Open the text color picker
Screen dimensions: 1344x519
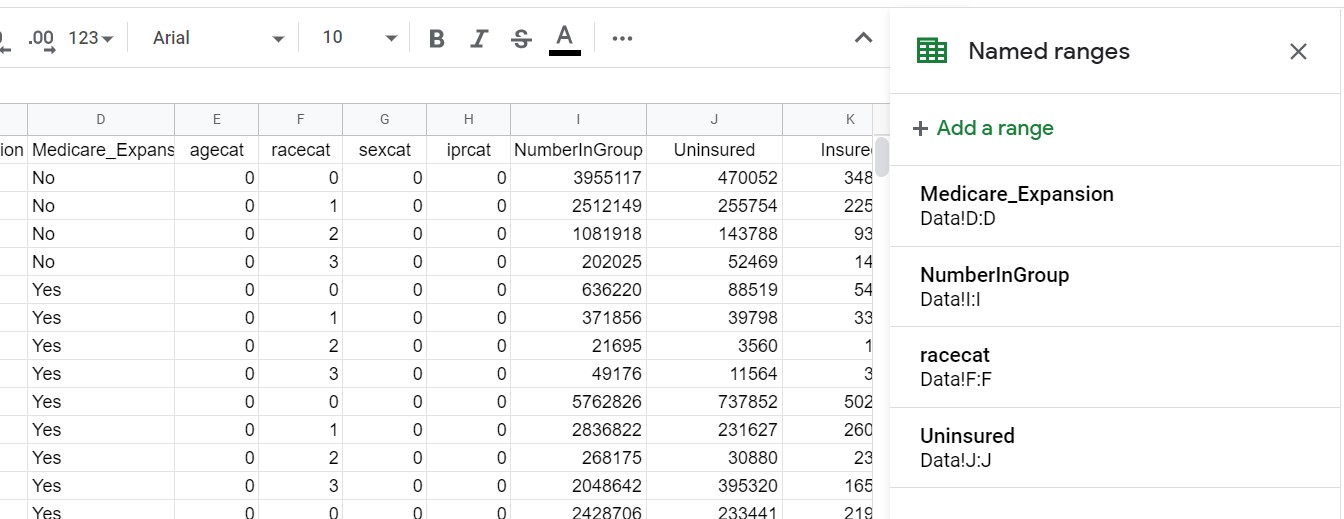tap(564, 38)
